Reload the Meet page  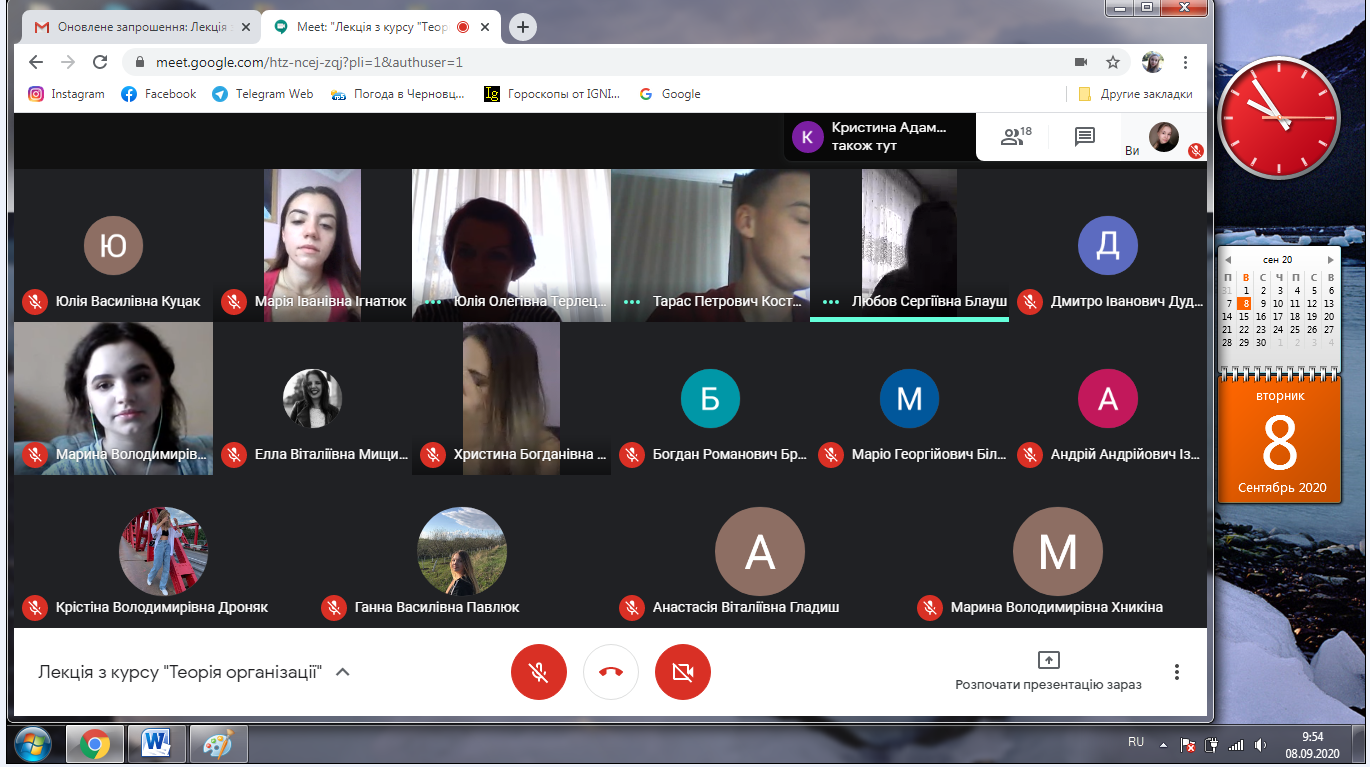pos(100,62)
